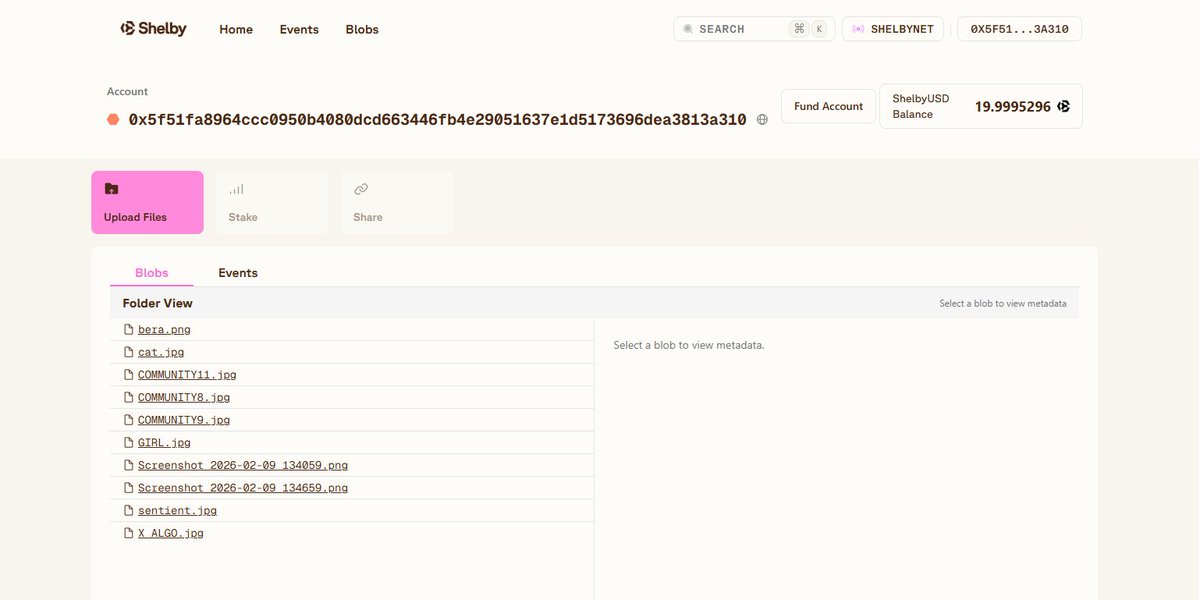Click the file icon beside sentient.jpg

tap(128, 510)
